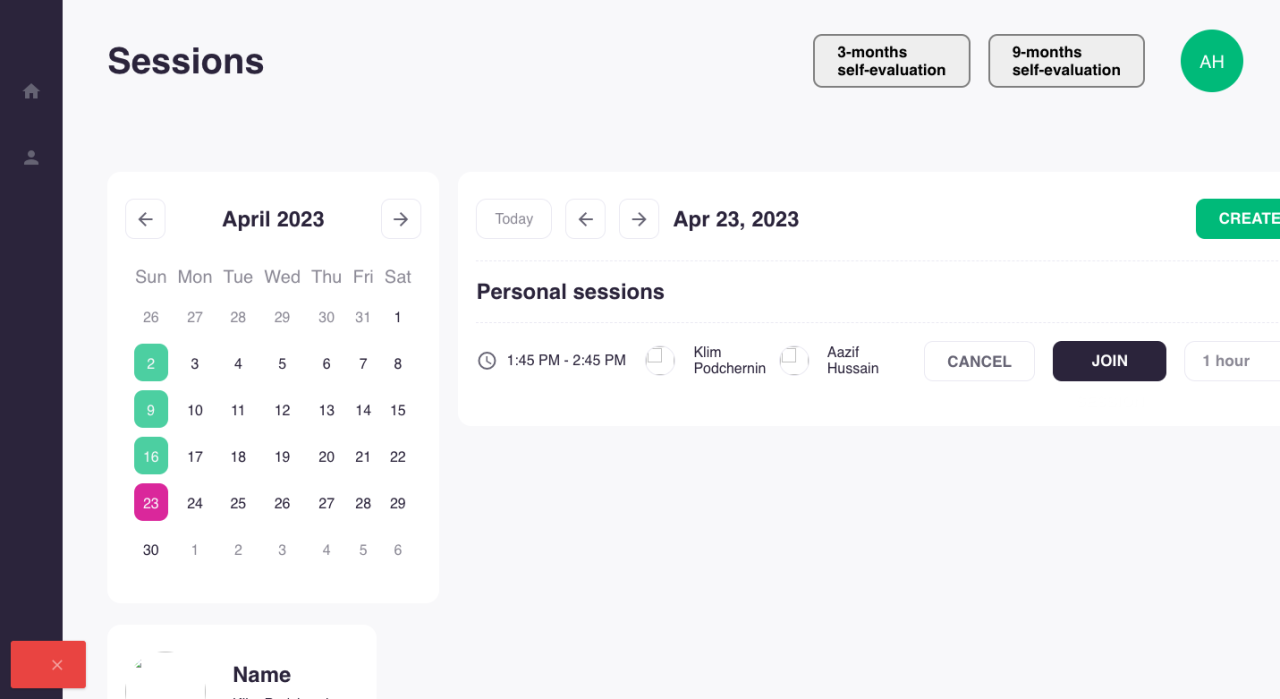Open the AH user avatar menu
This screenshot has width=1280, height=699.
pyautogui.click(x=1211, y=61)
